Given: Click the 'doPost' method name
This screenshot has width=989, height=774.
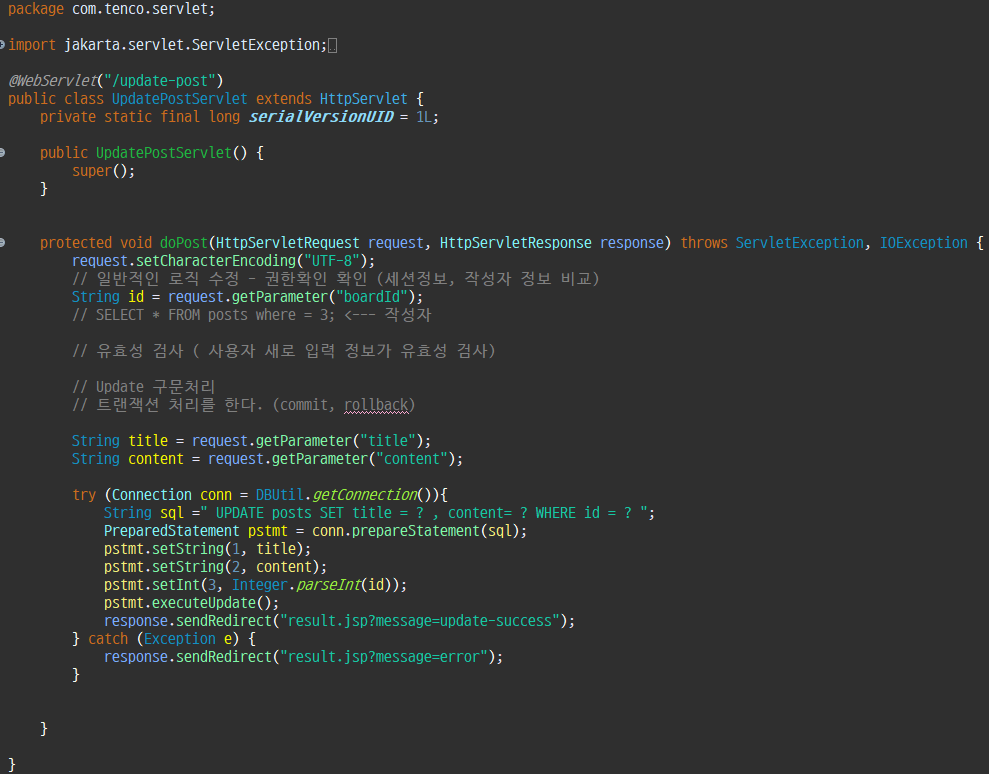Looking at the screenshot, I should click(184, 243).
